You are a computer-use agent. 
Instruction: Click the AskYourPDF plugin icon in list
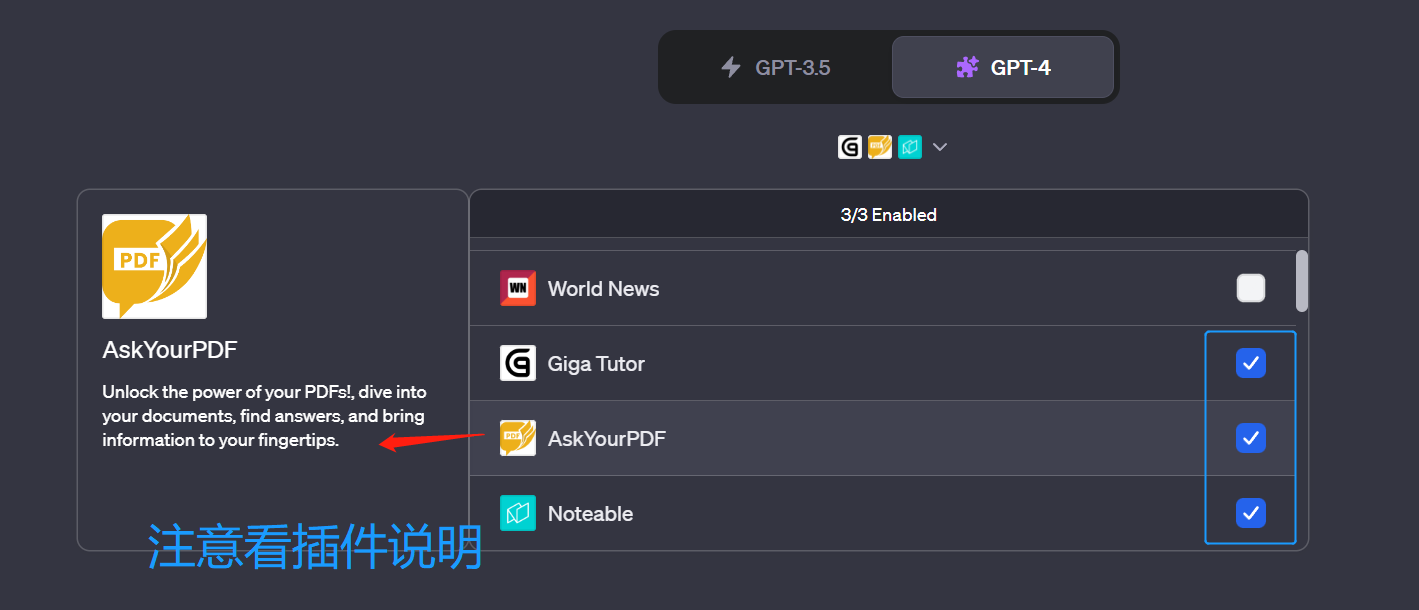pyautogui.click(x=518, y=438)
